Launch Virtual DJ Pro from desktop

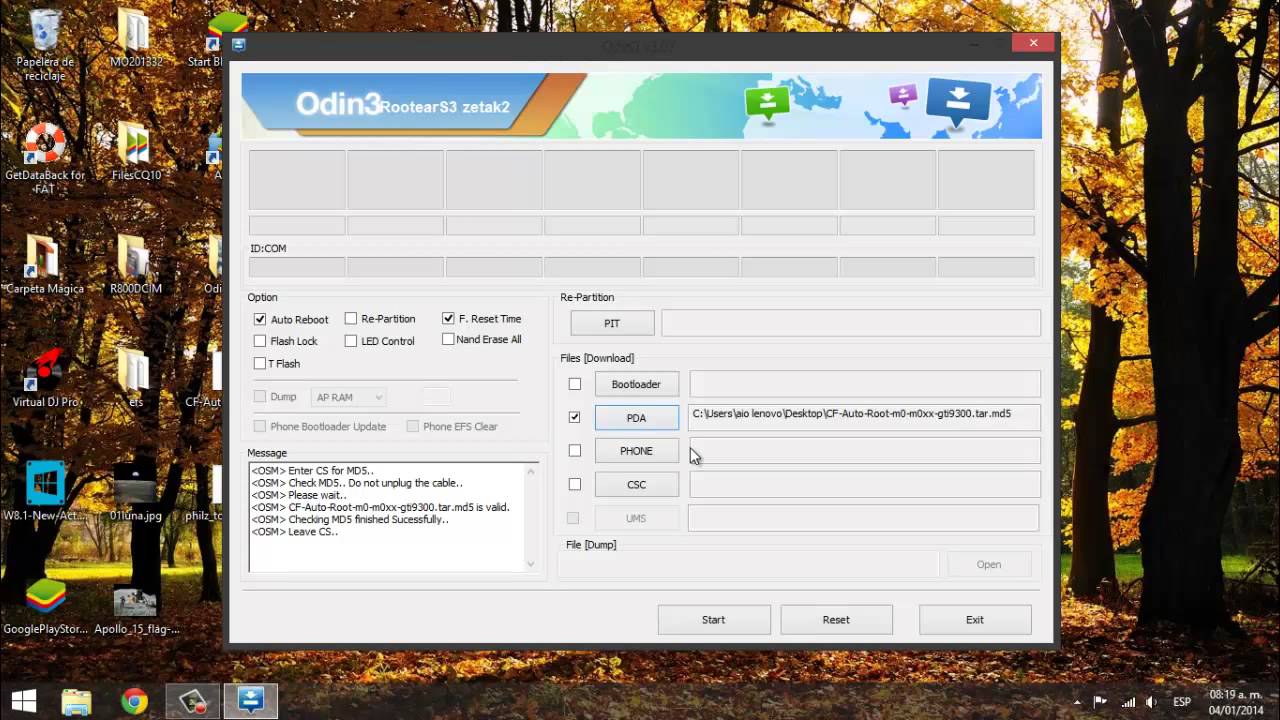tap(45, 378)
